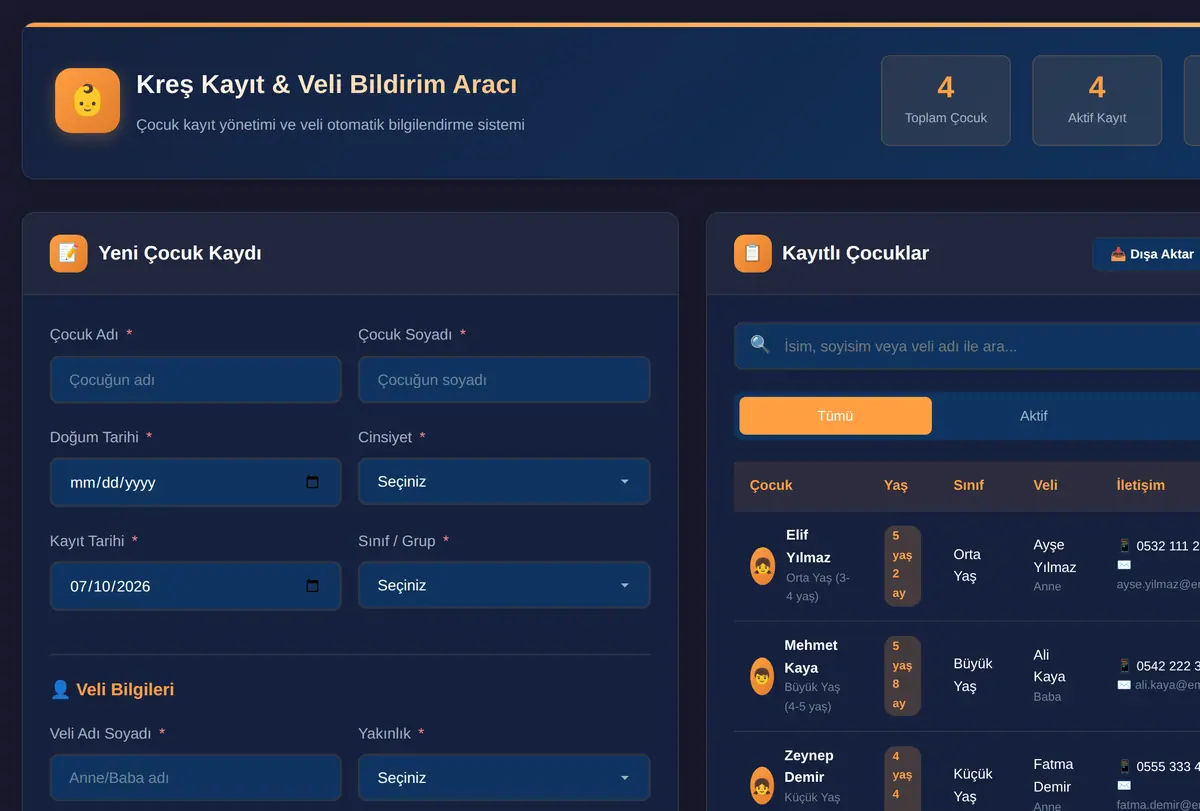The image size is (1200, 811).
Task: Select the Tümü filter tab
Action: 835,416
